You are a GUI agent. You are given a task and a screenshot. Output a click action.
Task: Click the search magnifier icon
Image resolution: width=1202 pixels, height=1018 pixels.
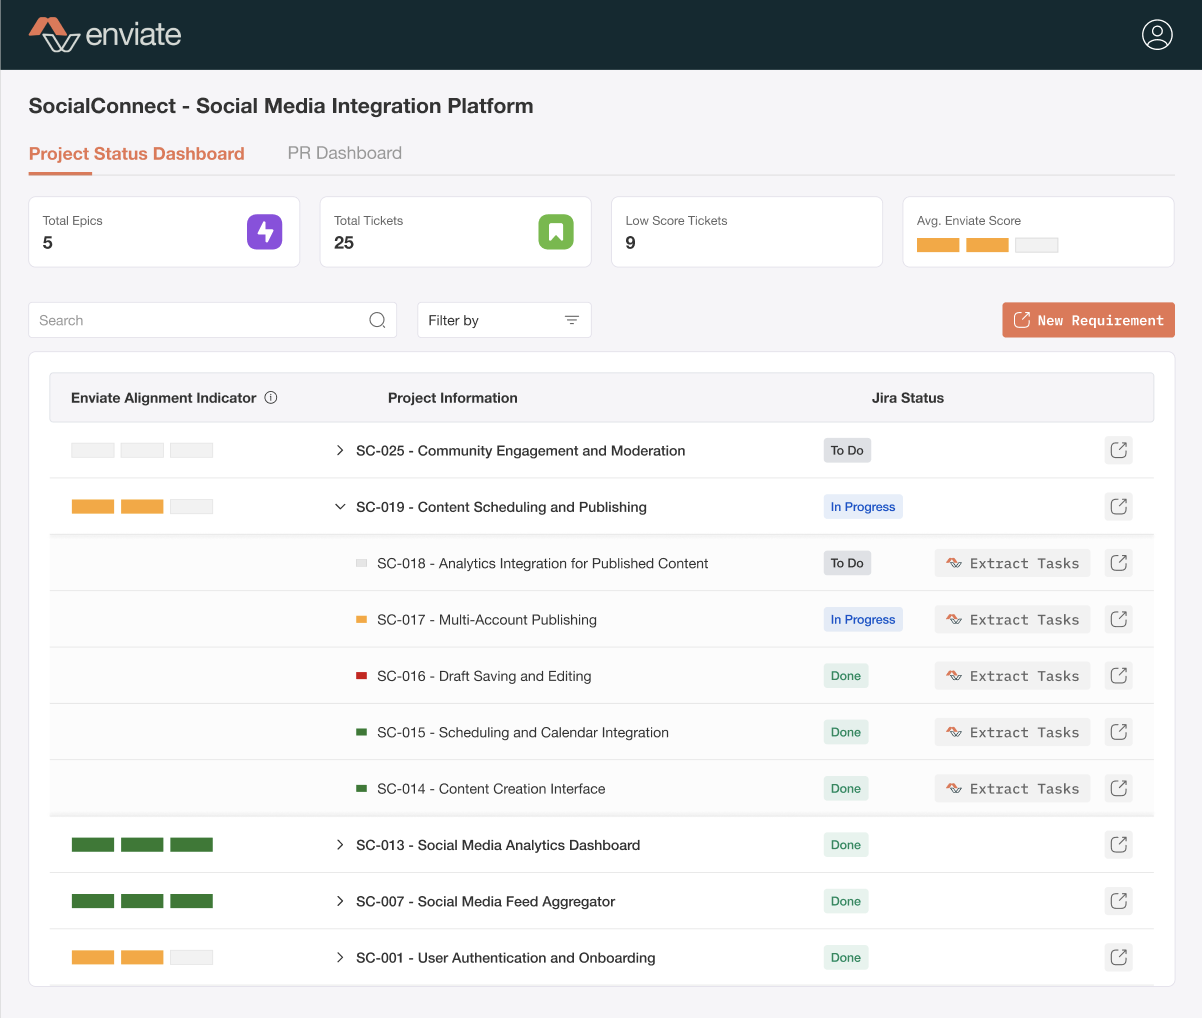pyautogui.click(x=377, y=320)
